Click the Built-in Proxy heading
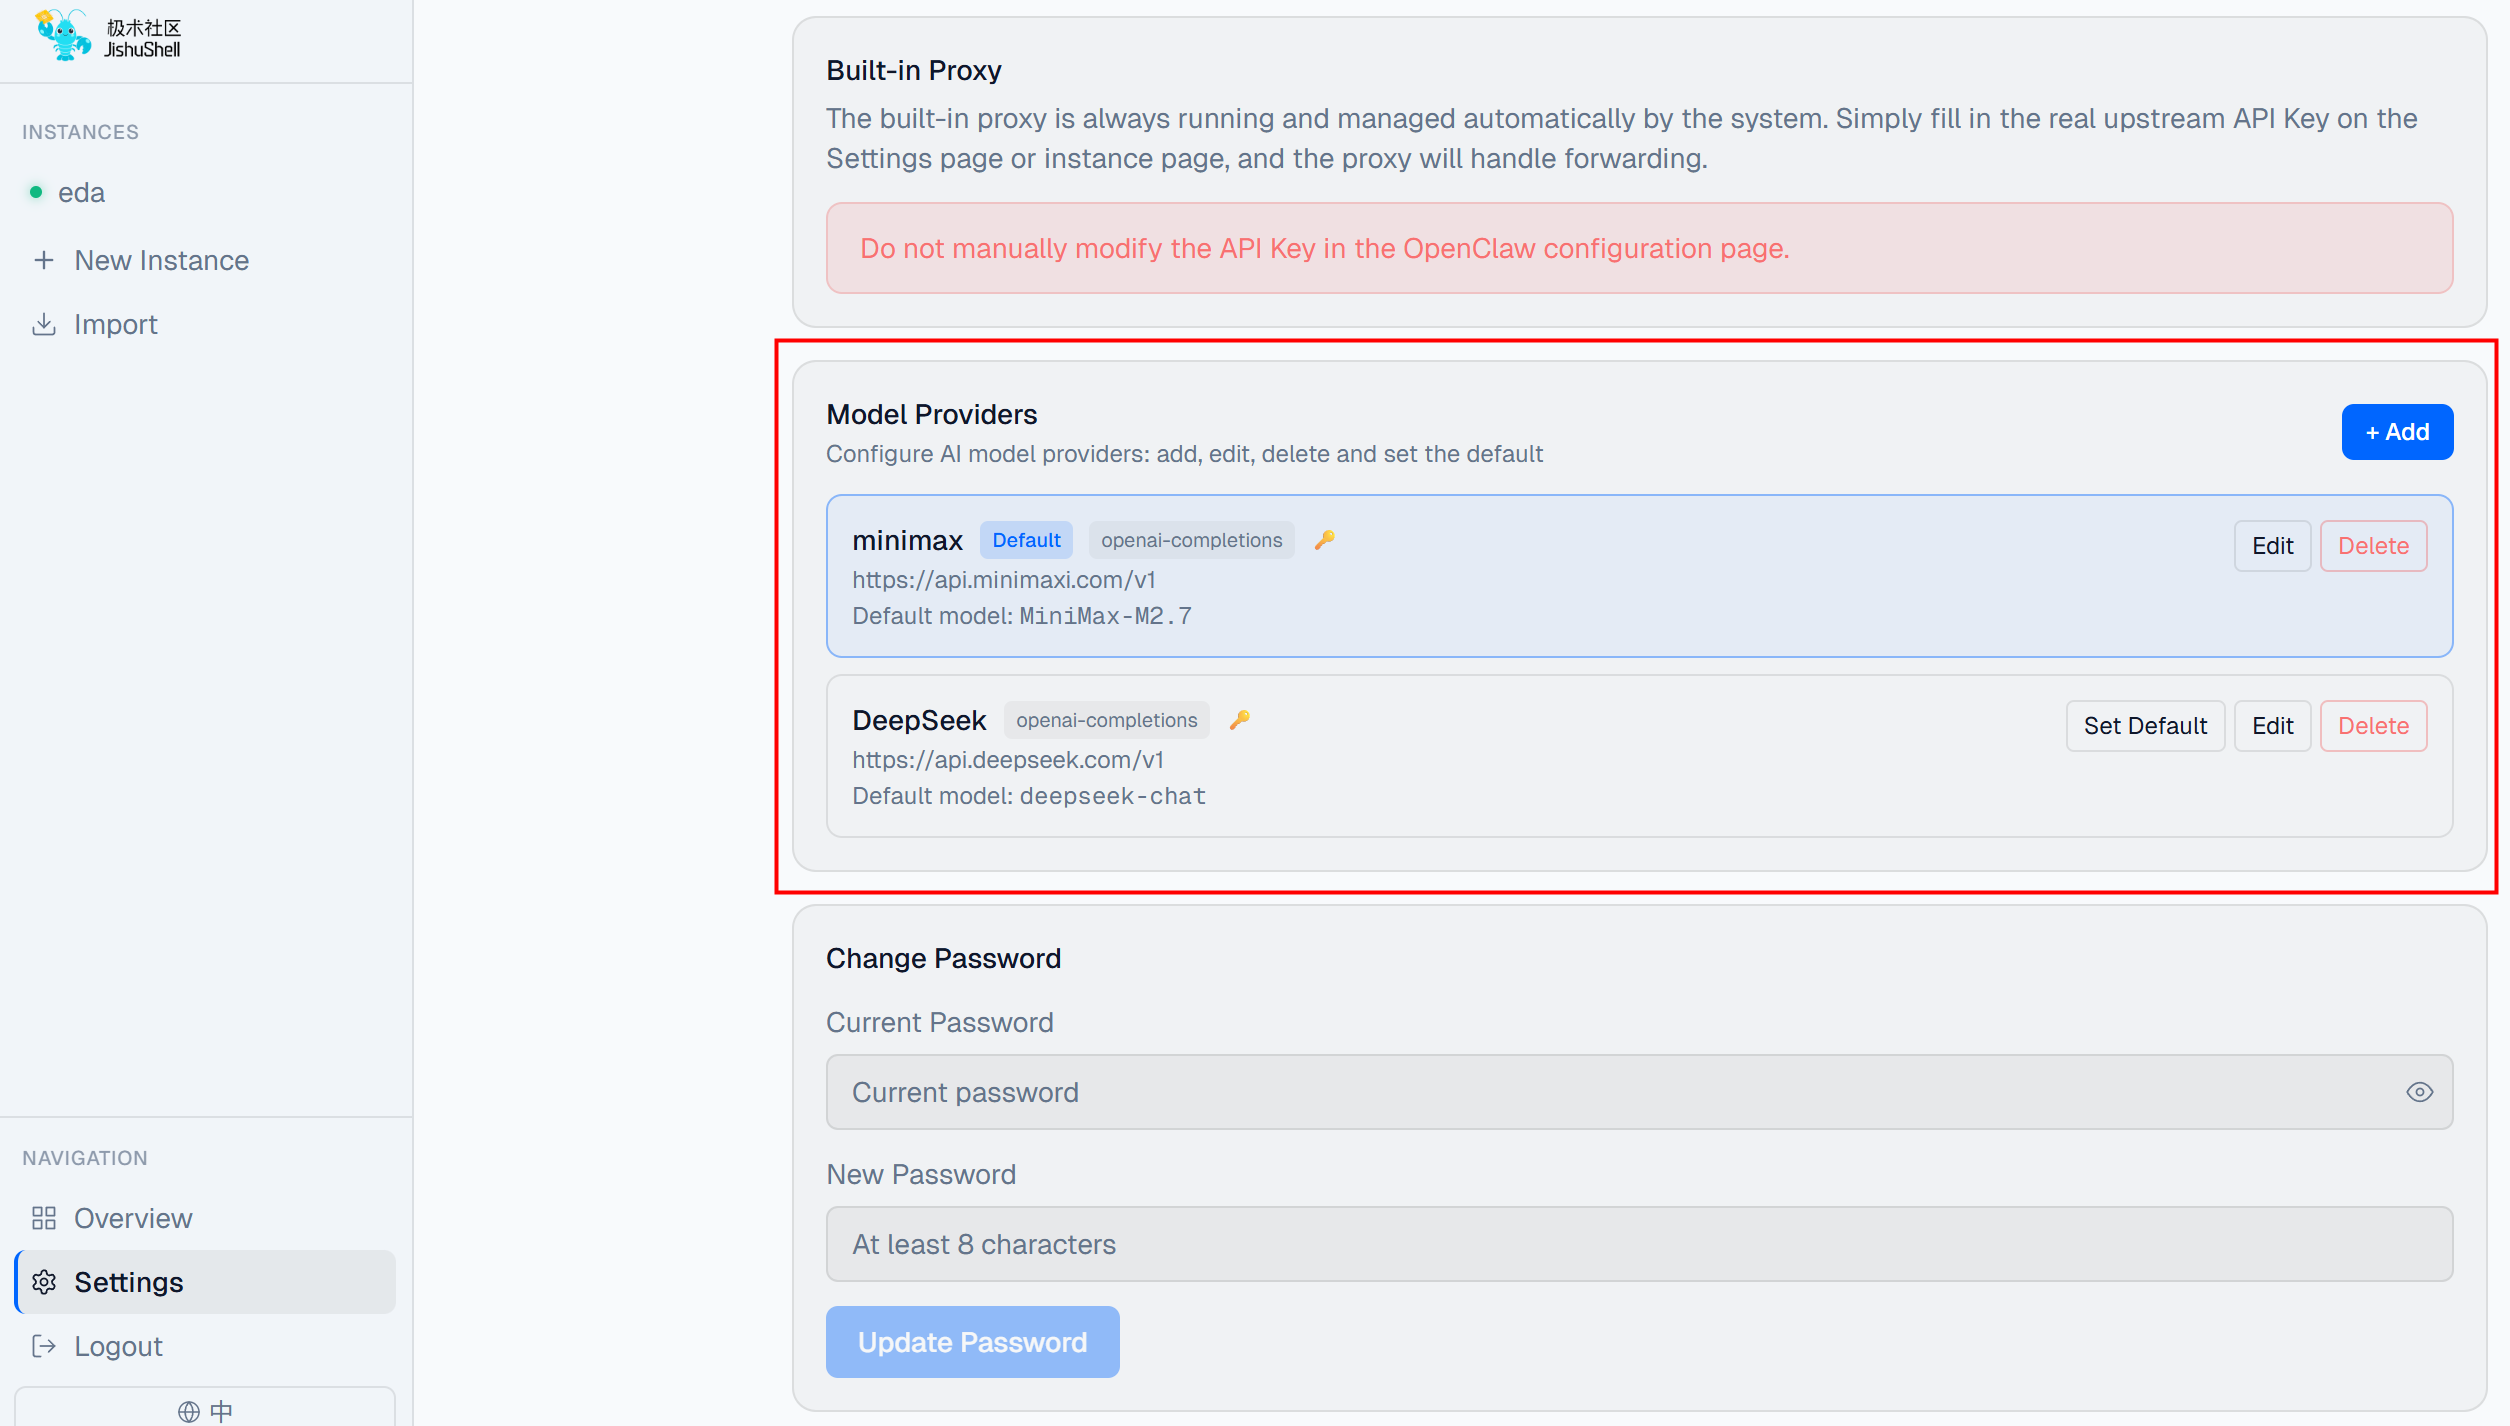Image resolution: width=2510 pixels, height=1426 pixels. coord(913,70)
